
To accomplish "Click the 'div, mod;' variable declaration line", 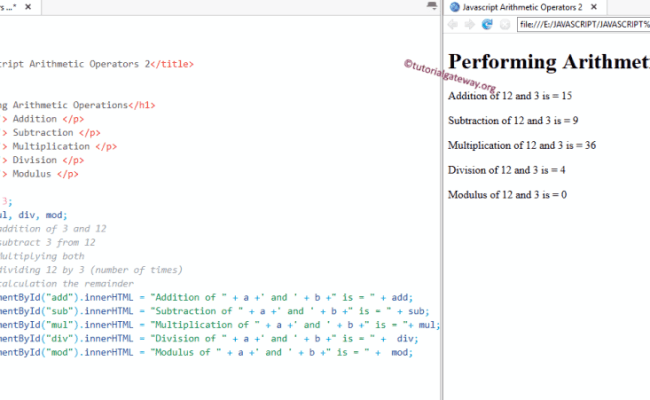I will [x=34, y=215].
